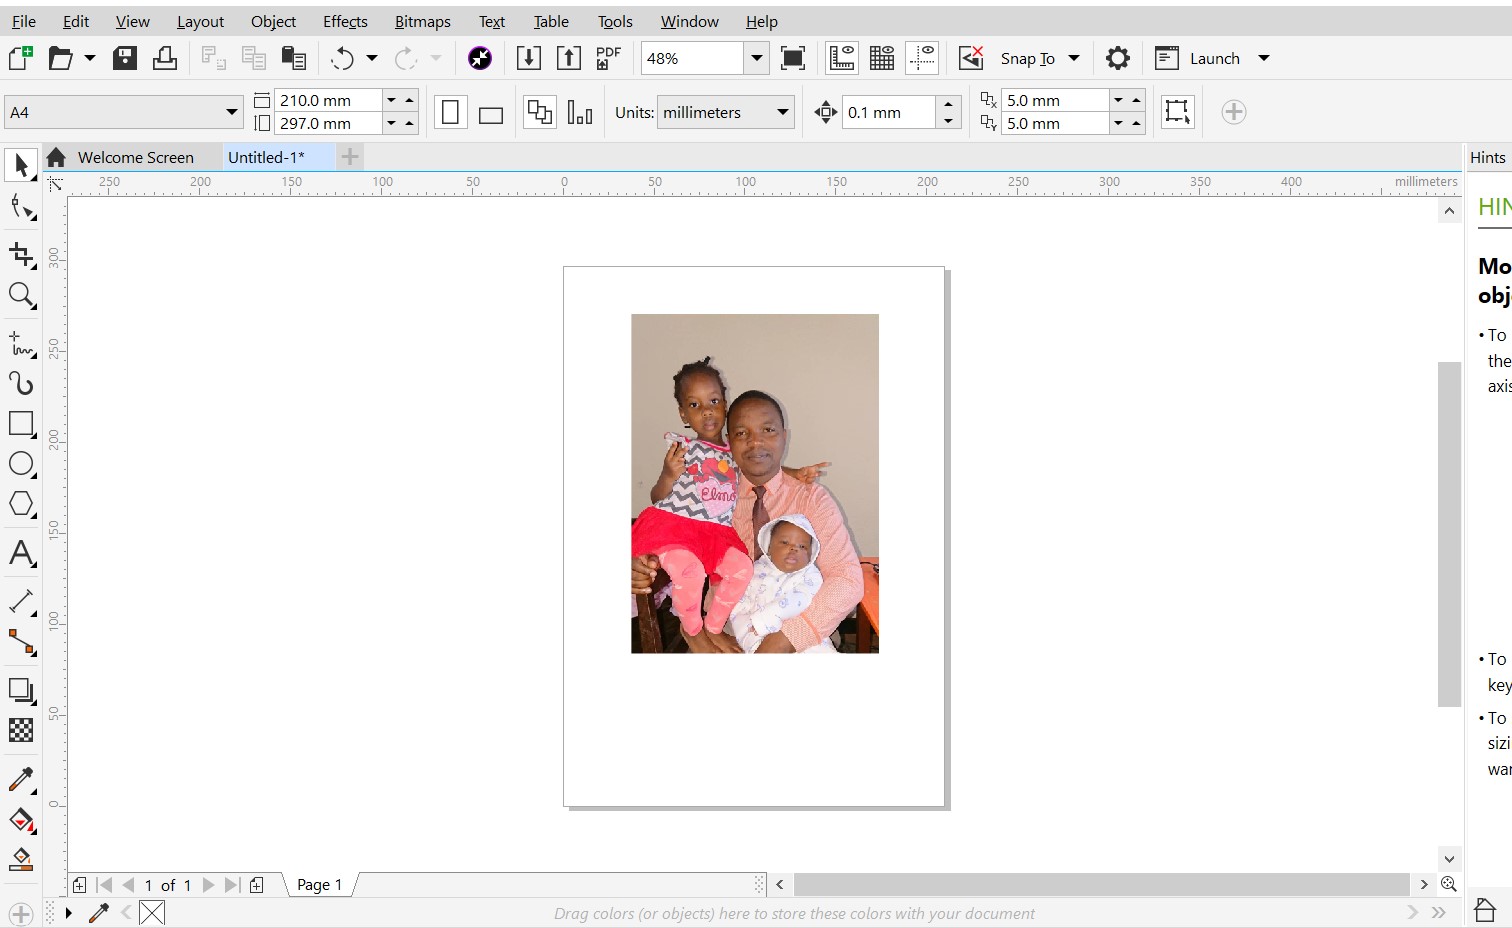Select the Polygon tool
Viewport: 1512px width, 928px height.
point(21,504)
